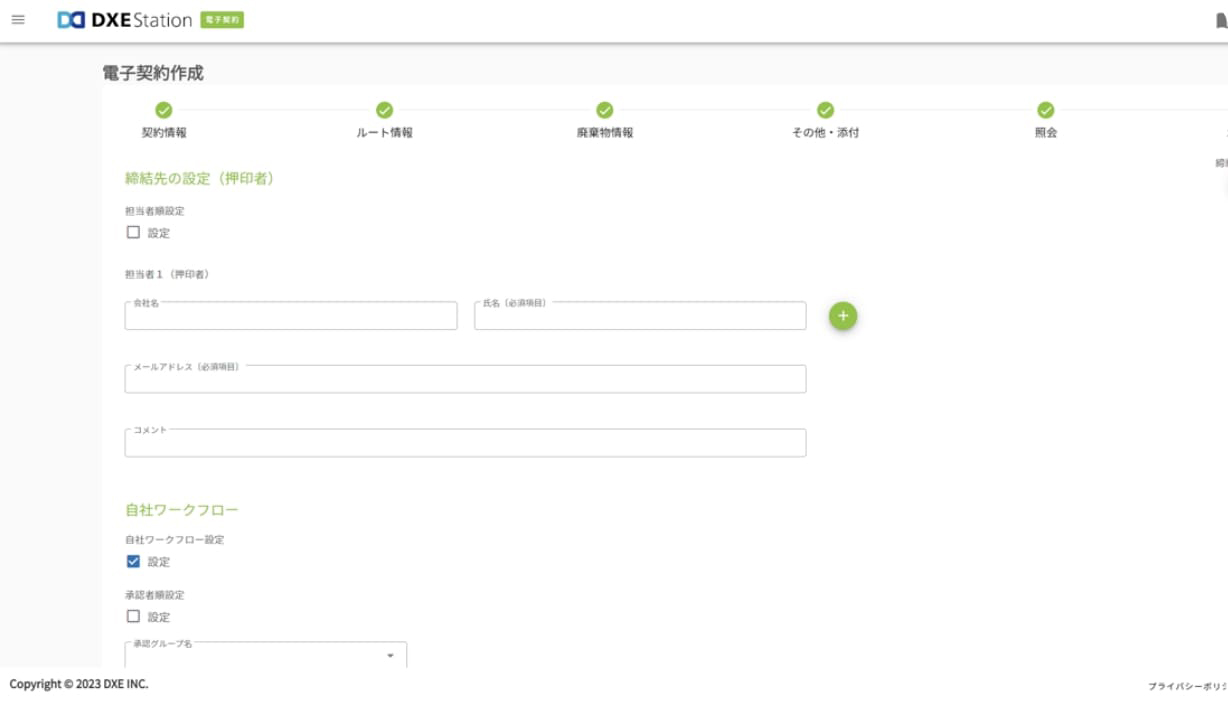Add another signer with the plus button
The image size is (1228, 706).
pyautogui.click(x=843, y=316)
